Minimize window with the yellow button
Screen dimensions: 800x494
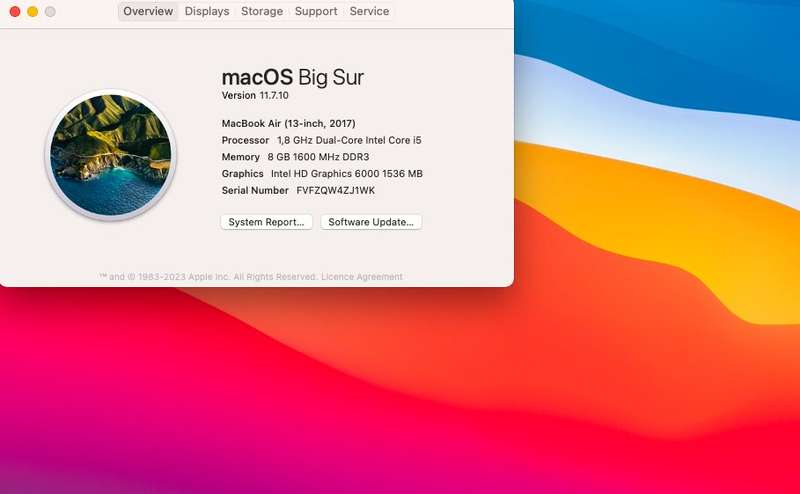point(33,12)
